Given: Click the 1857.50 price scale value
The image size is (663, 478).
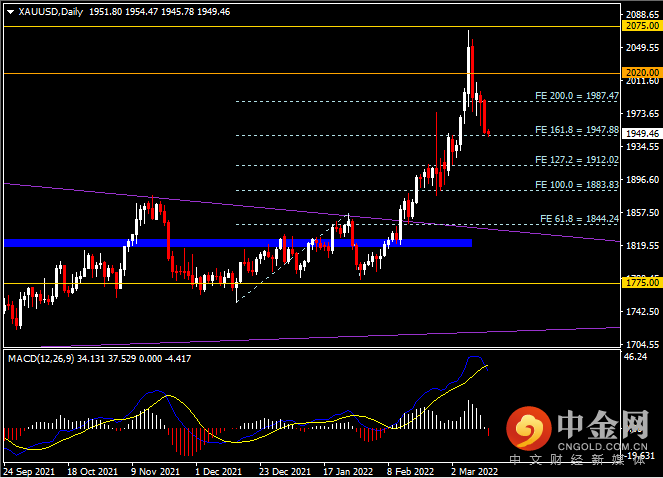Looking at the screenshot, I should [x=642, y=212].
